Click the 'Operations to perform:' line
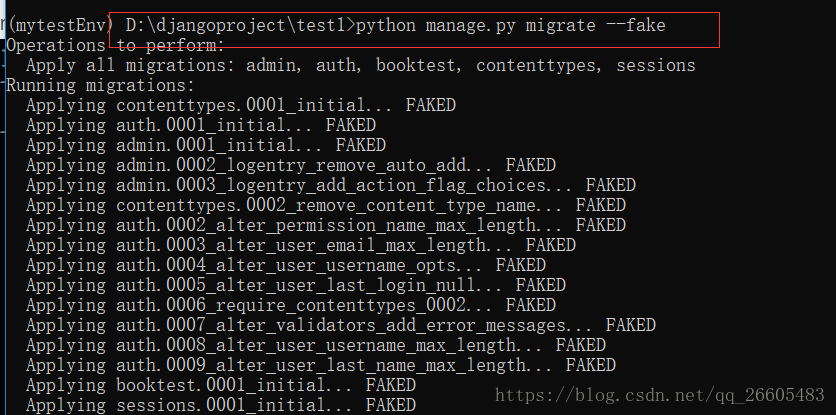The height and width of the screenshot is (415, 836). pos(115,45)
